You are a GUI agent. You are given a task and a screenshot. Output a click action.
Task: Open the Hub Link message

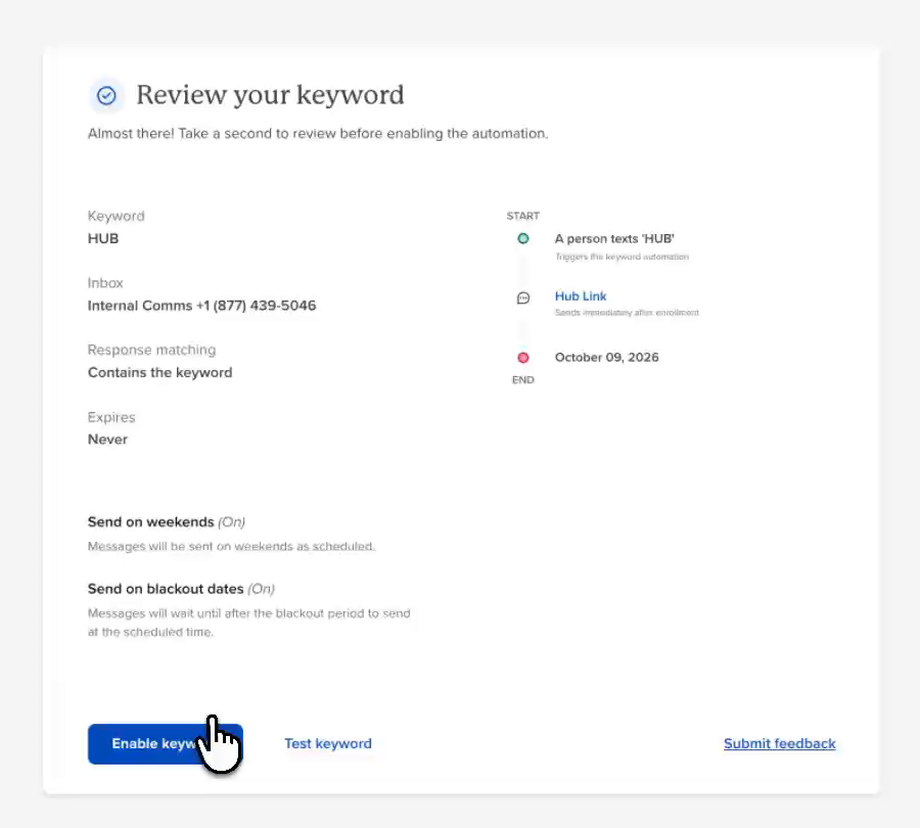pos(580,296)
